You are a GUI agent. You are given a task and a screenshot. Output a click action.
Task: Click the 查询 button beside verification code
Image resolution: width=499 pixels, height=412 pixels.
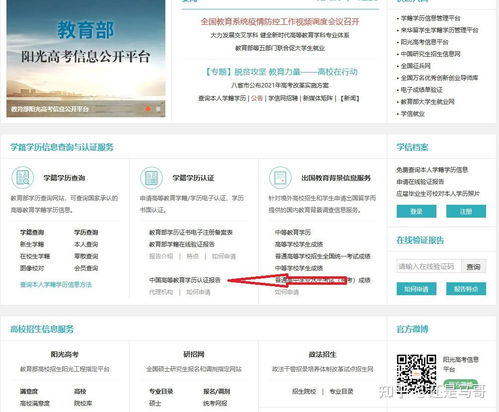click(x=473, y=266)
